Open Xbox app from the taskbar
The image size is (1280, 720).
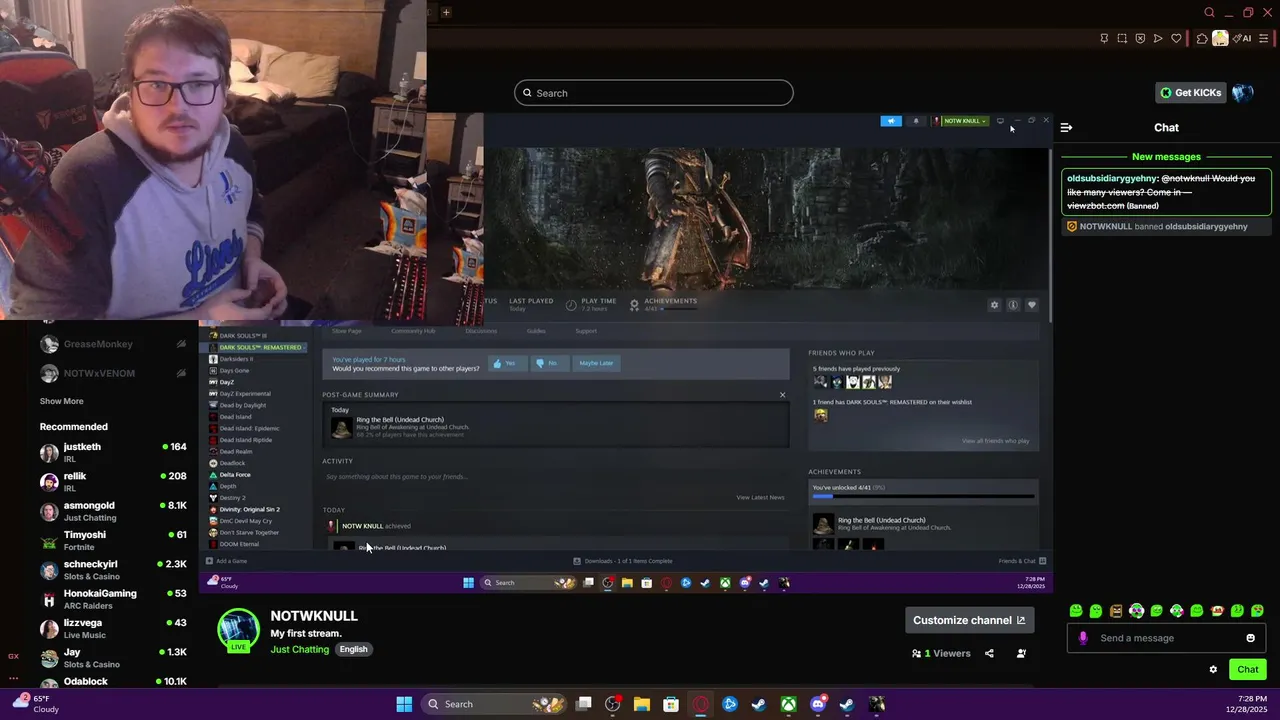[789, 704]
